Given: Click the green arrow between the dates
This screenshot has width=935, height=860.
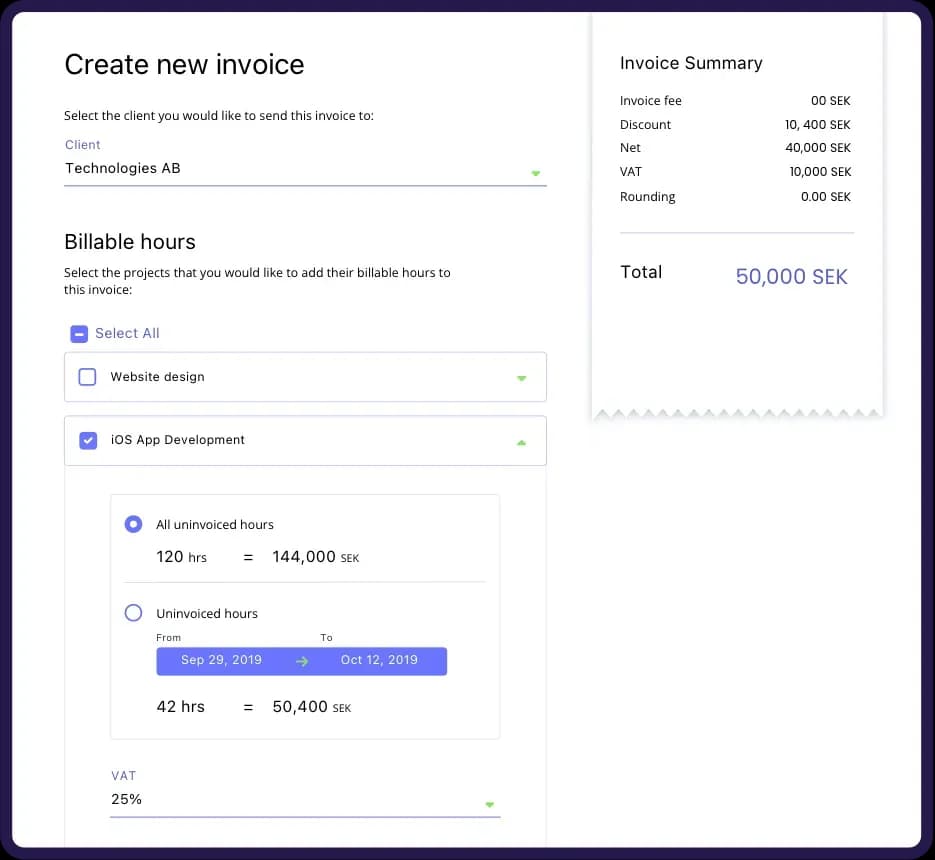Looking at the screenshot, I should click(x=302, y=661).
